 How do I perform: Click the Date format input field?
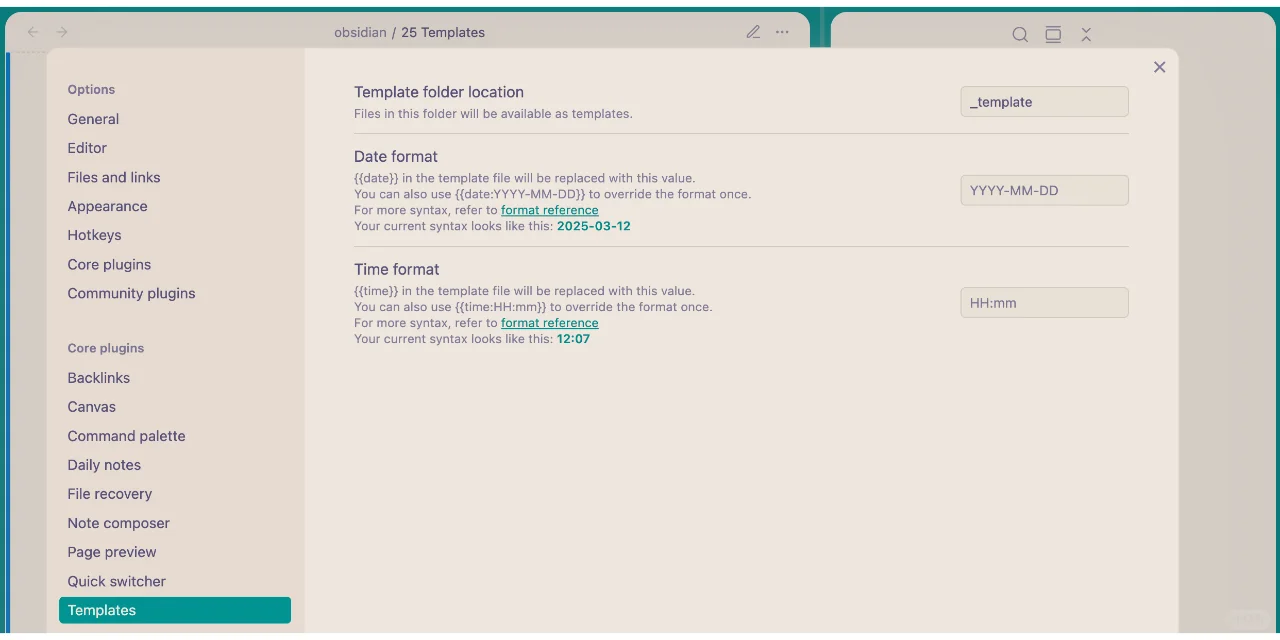[x=1044, y=190]
